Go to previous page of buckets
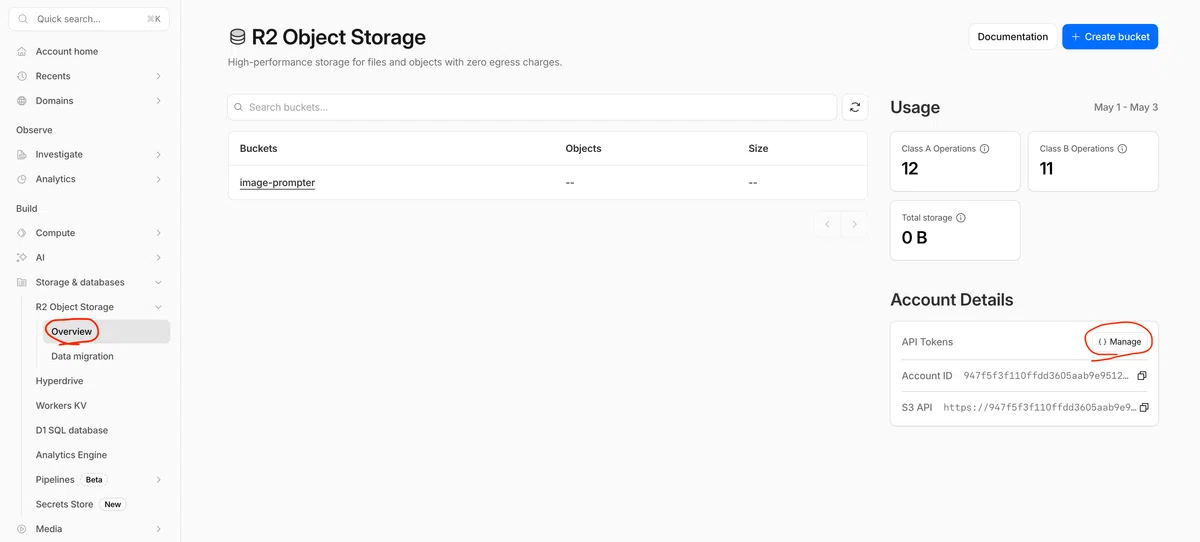 827,225
